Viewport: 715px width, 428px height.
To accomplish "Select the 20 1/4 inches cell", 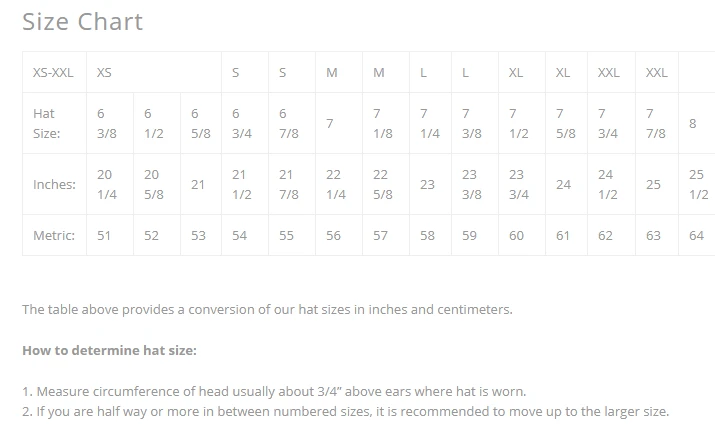I will (x=106, y=184).
